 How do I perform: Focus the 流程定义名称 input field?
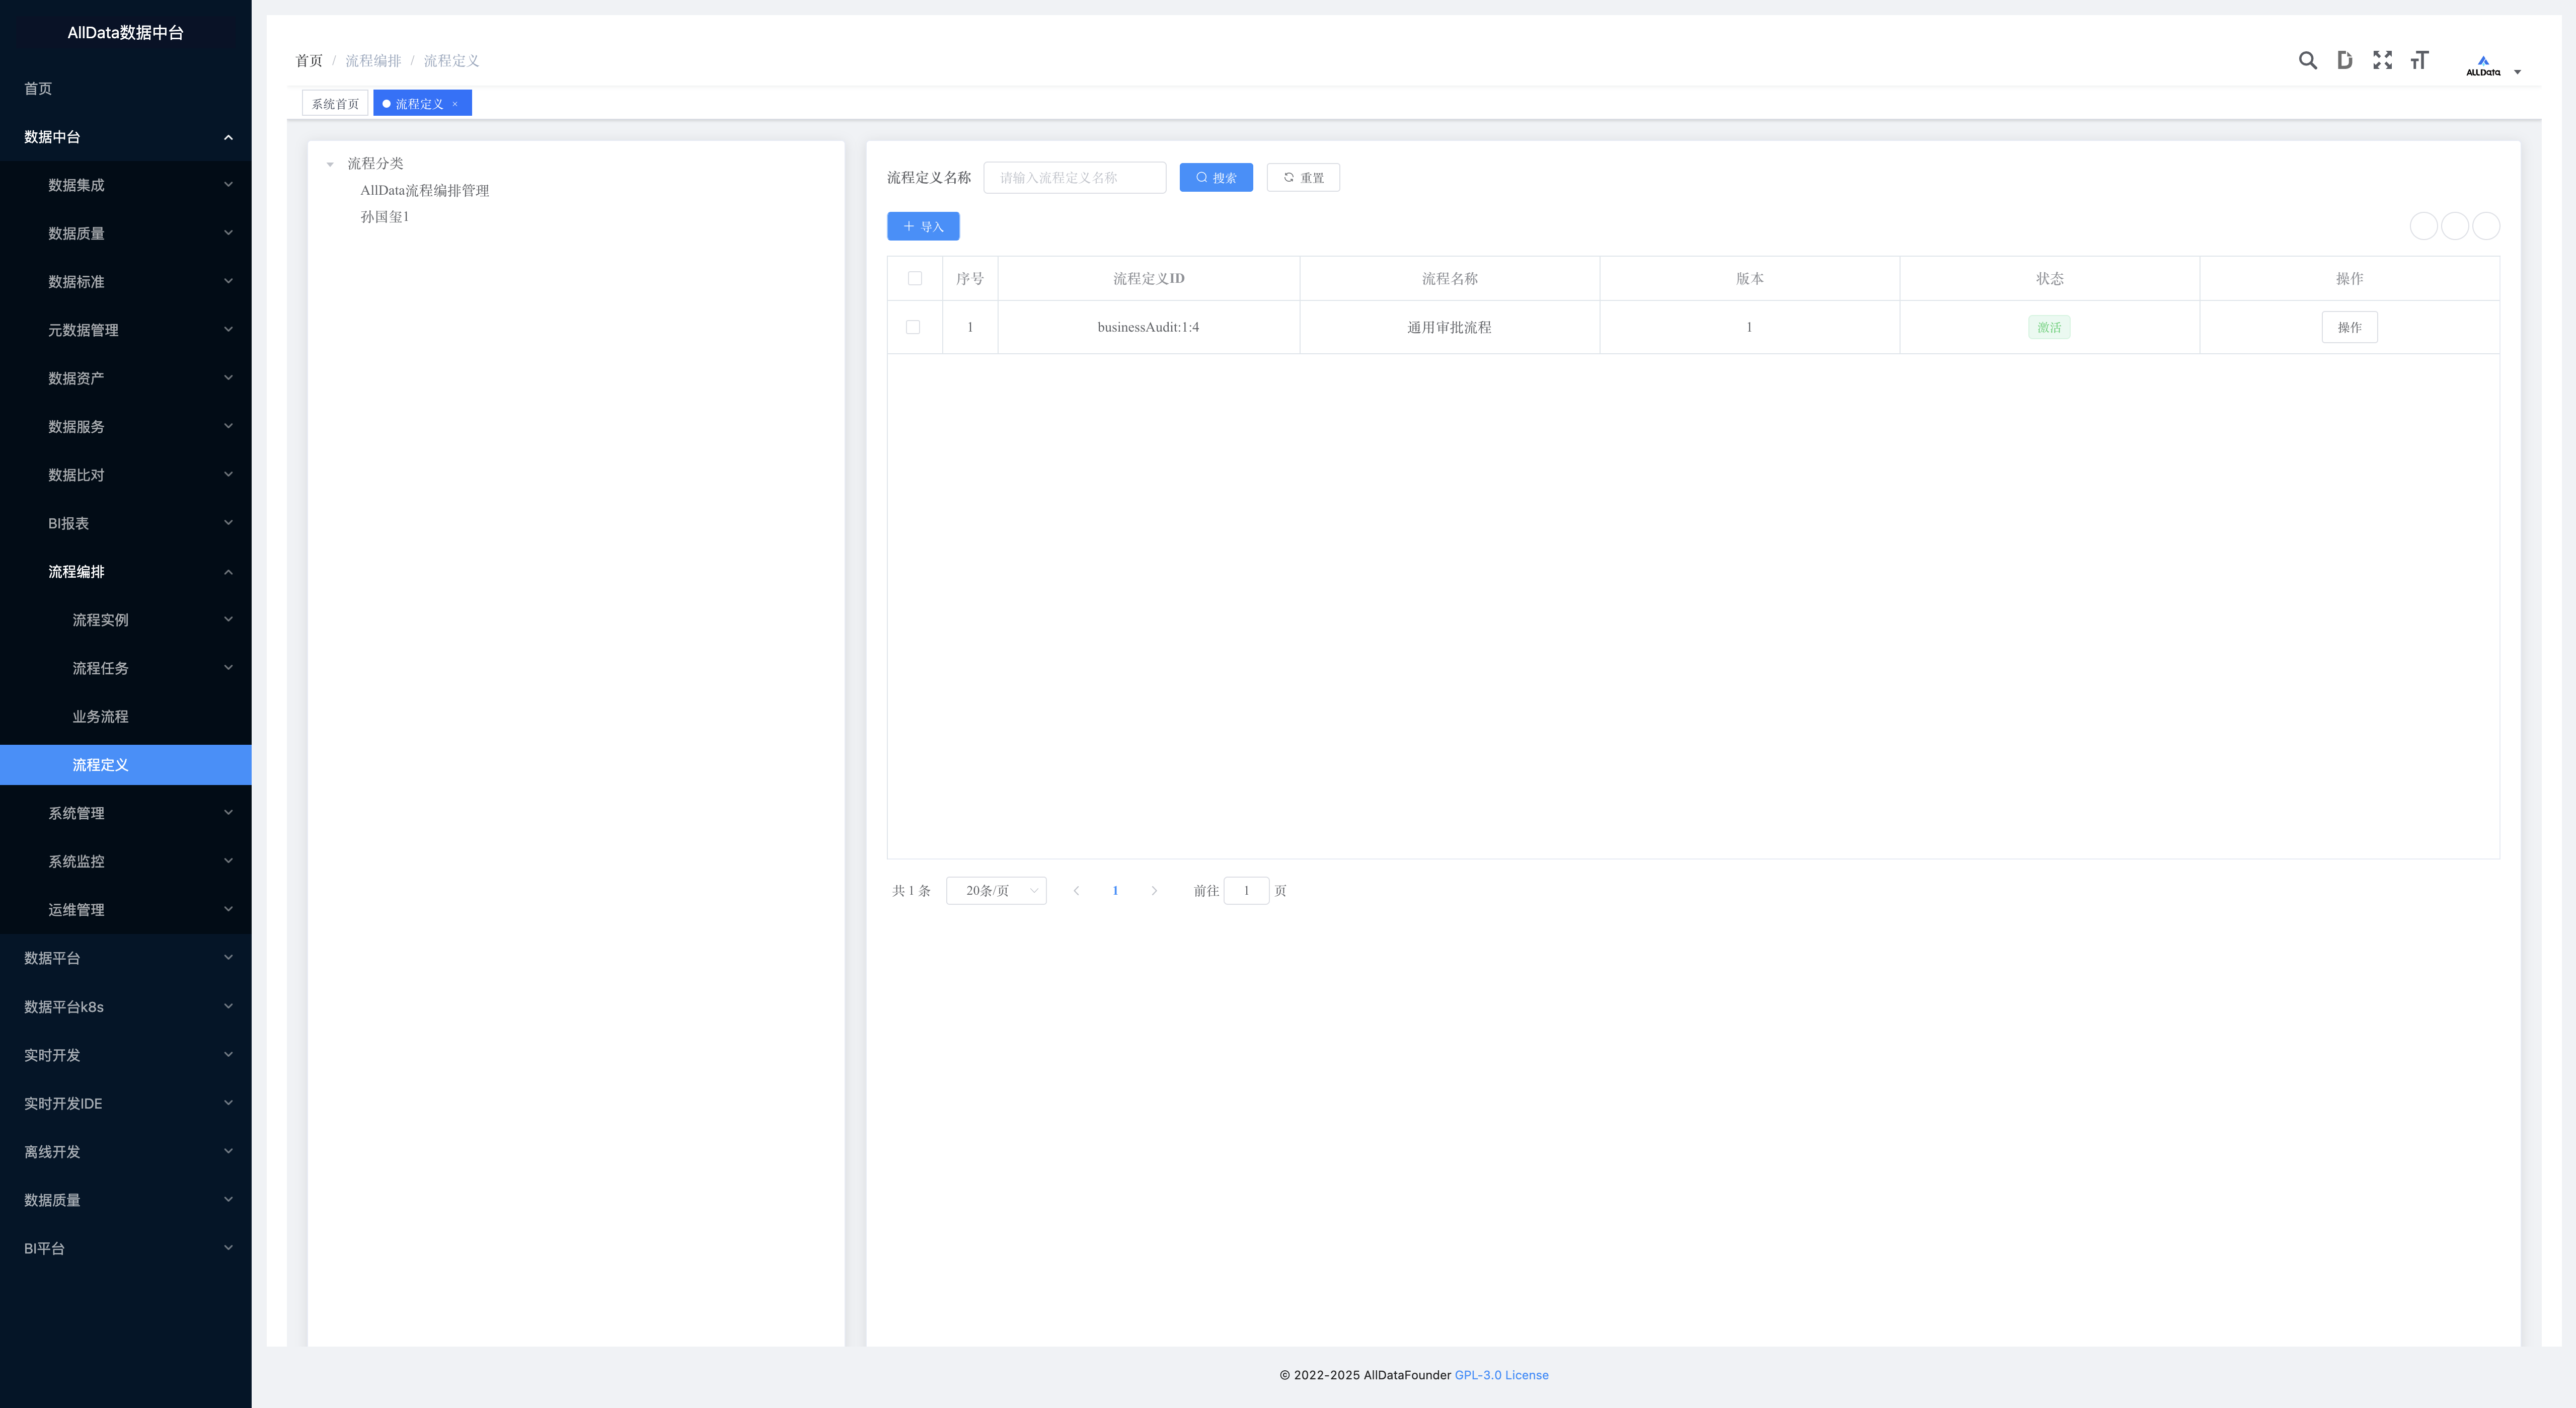point(1075,178)
